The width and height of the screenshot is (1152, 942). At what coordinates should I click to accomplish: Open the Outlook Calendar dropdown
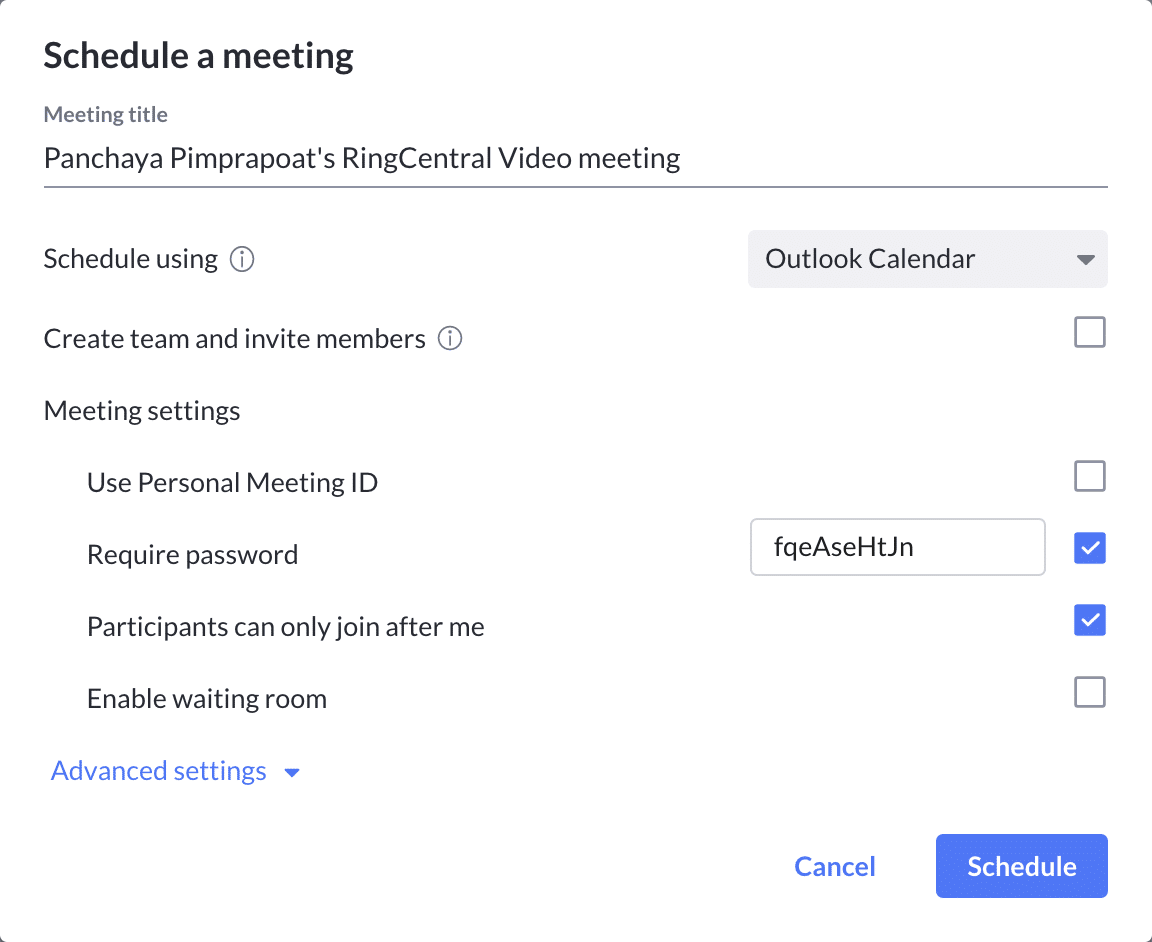pos(926,260)
